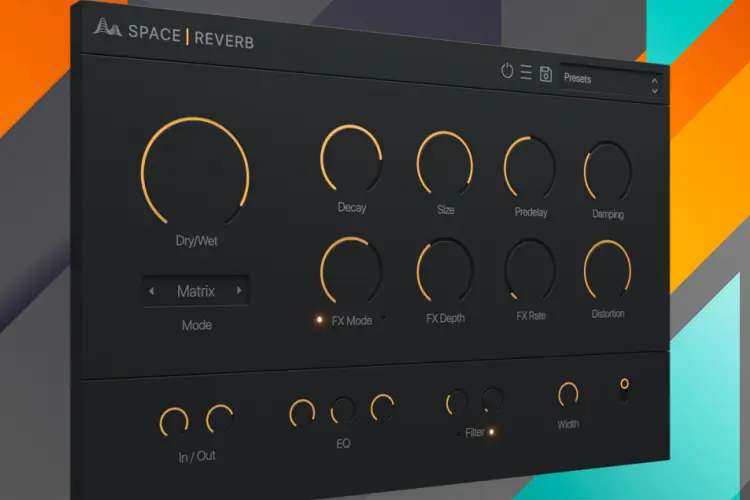Click the first Filter knob
This screenshot has width=750, height=500.
(x=457, y=402)
